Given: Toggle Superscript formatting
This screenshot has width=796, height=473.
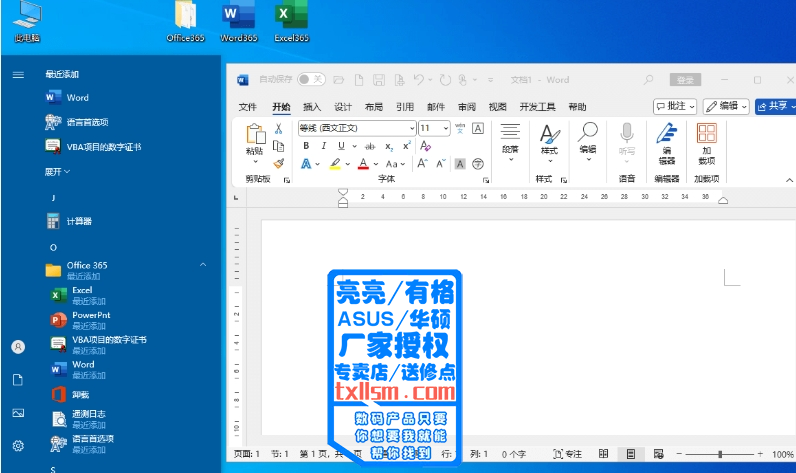Looking at the screenshot, I should tap(406, 146).
